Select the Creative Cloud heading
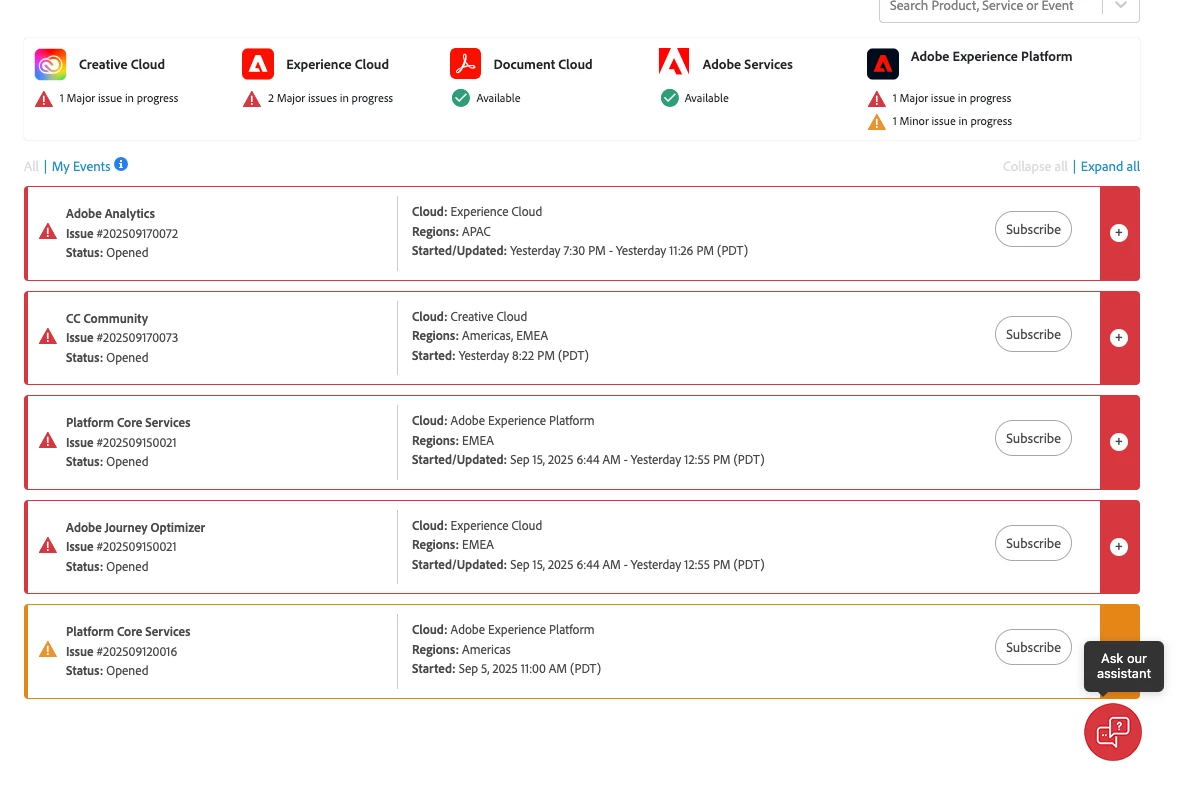Screen dimensions: 1198x793 pos(121,64)
